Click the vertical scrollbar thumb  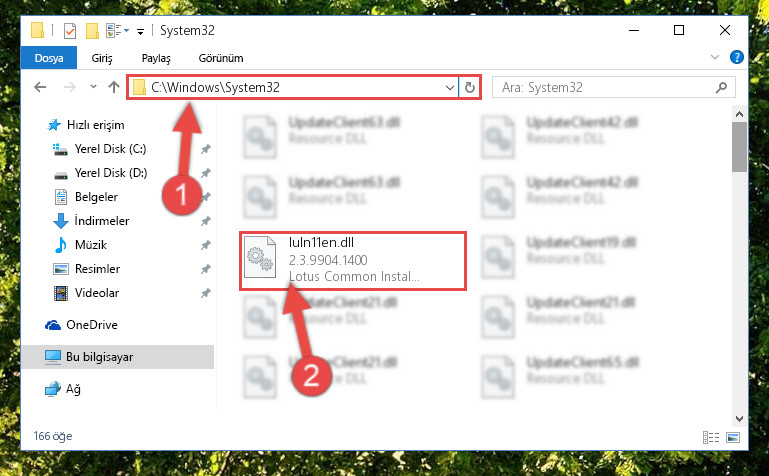pos(739,147)
